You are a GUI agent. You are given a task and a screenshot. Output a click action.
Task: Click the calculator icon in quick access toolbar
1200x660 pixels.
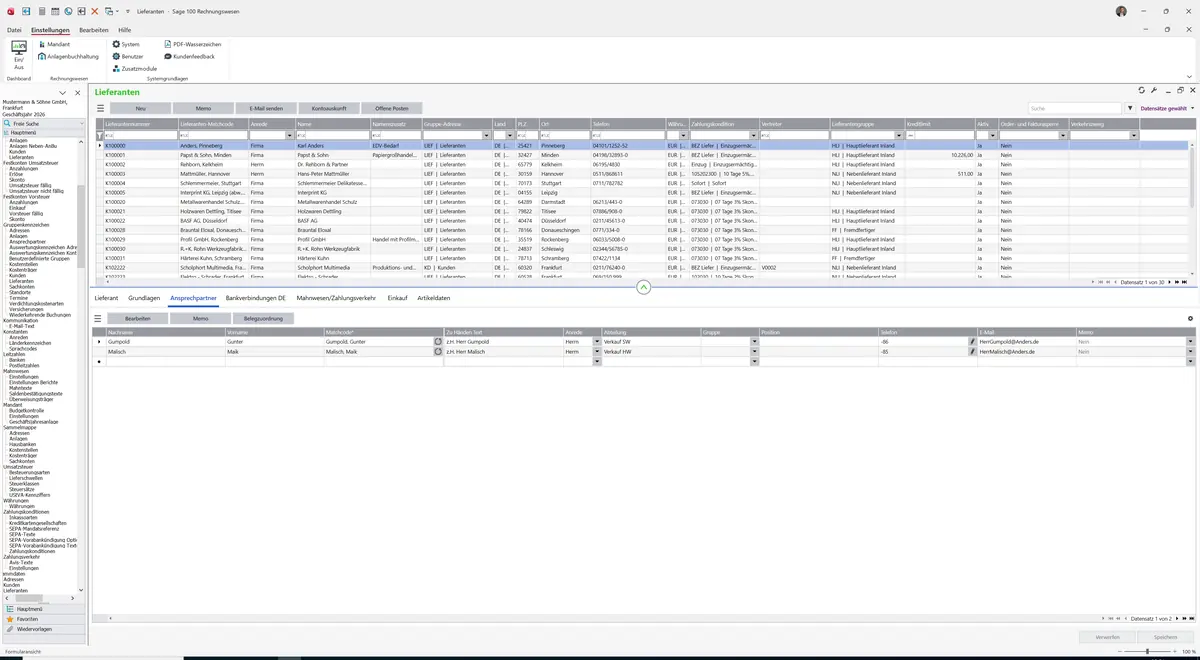click(x=41, y=10)
